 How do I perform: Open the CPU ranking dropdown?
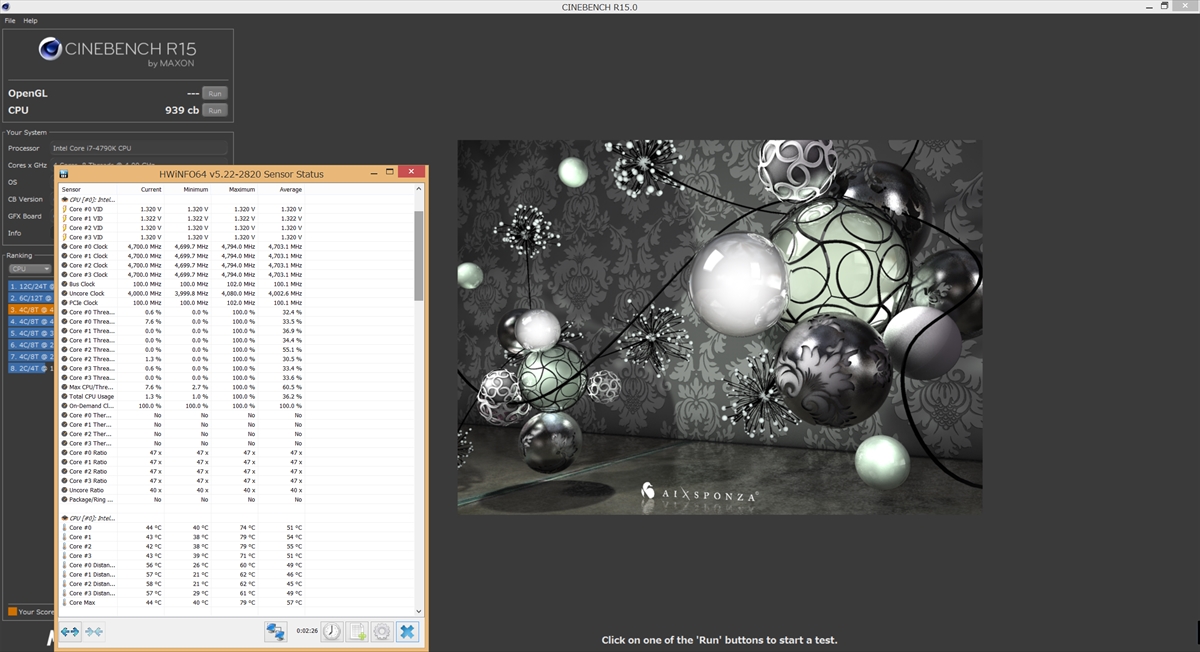[30, 269]
